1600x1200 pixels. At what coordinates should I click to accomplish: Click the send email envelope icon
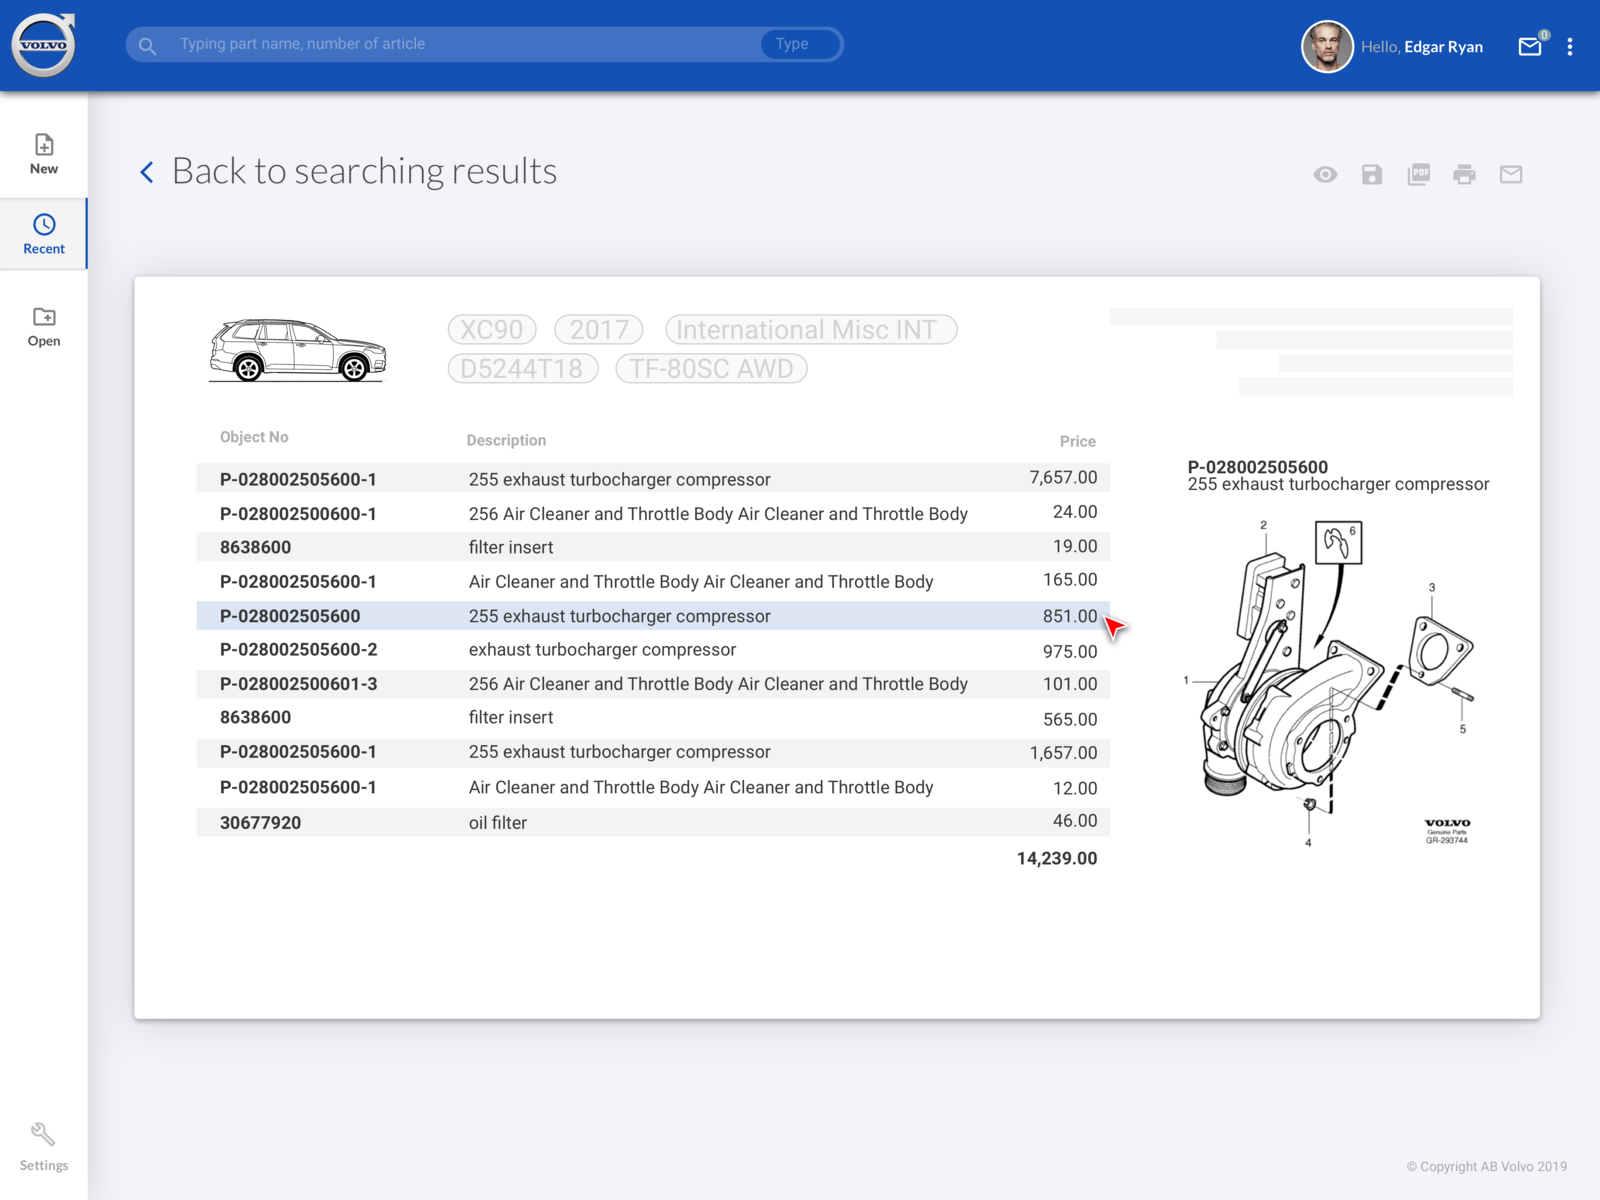coord(1511,174)
